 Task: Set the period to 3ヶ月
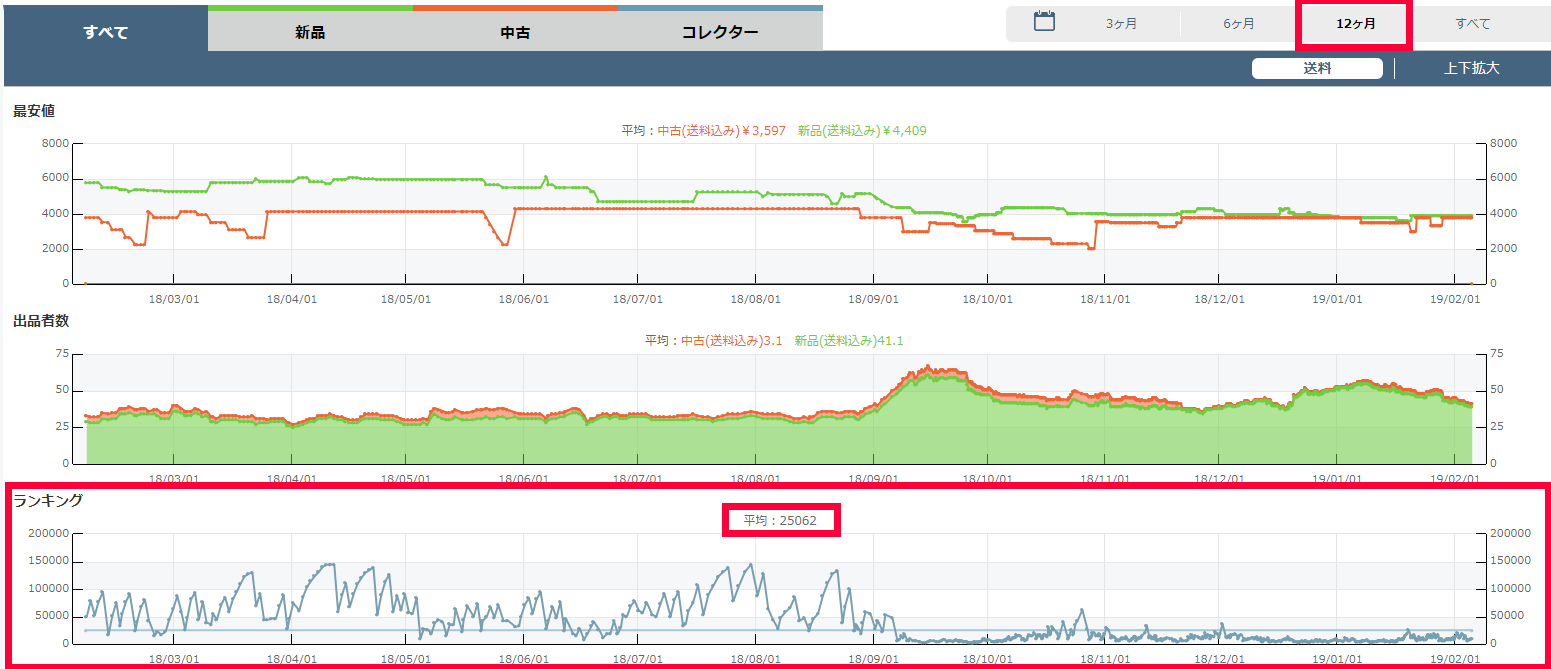click(x=1121, y=24)
